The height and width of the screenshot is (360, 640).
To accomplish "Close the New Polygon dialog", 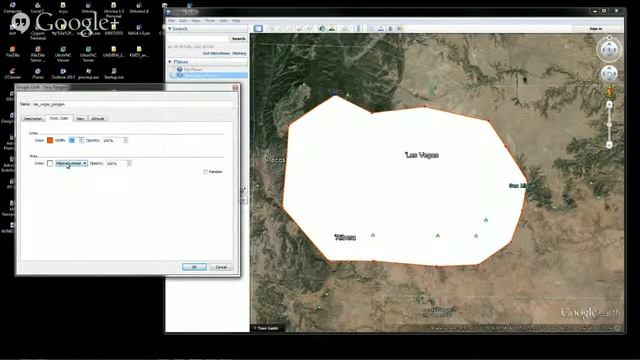I will (235, 87).
